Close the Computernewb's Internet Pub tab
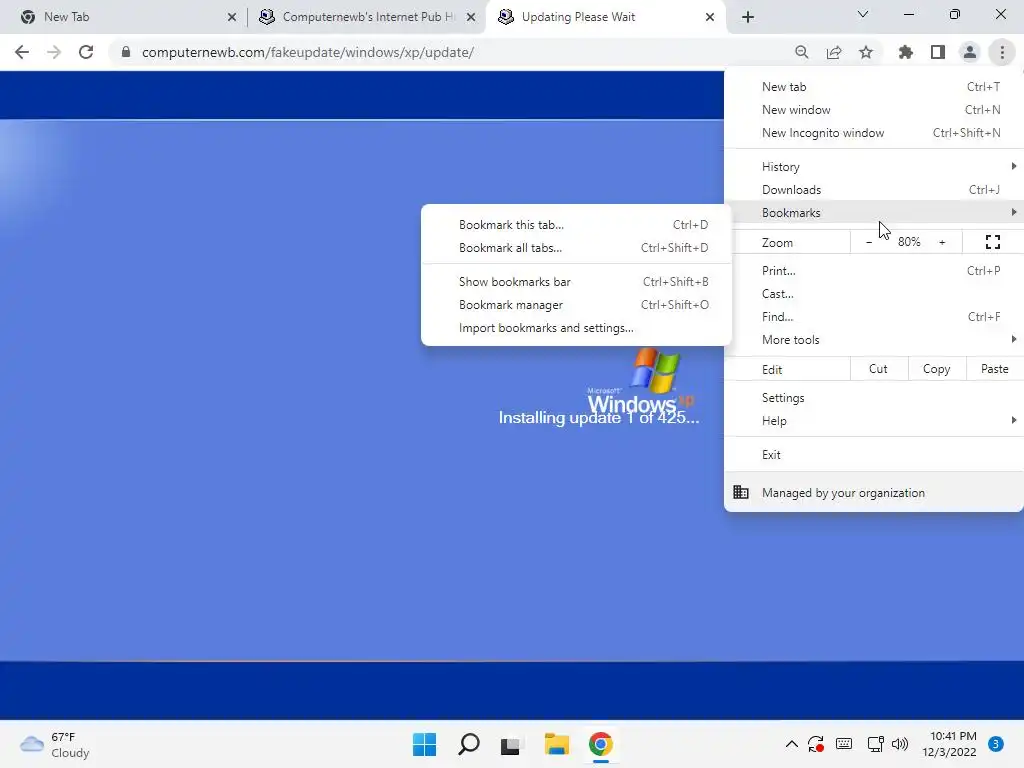The image size is (1024, 768). (471, 18)
